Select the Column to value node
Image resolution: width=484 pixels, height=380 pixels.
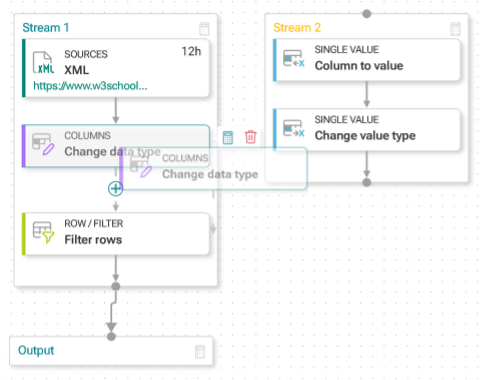tap(367, 60)
